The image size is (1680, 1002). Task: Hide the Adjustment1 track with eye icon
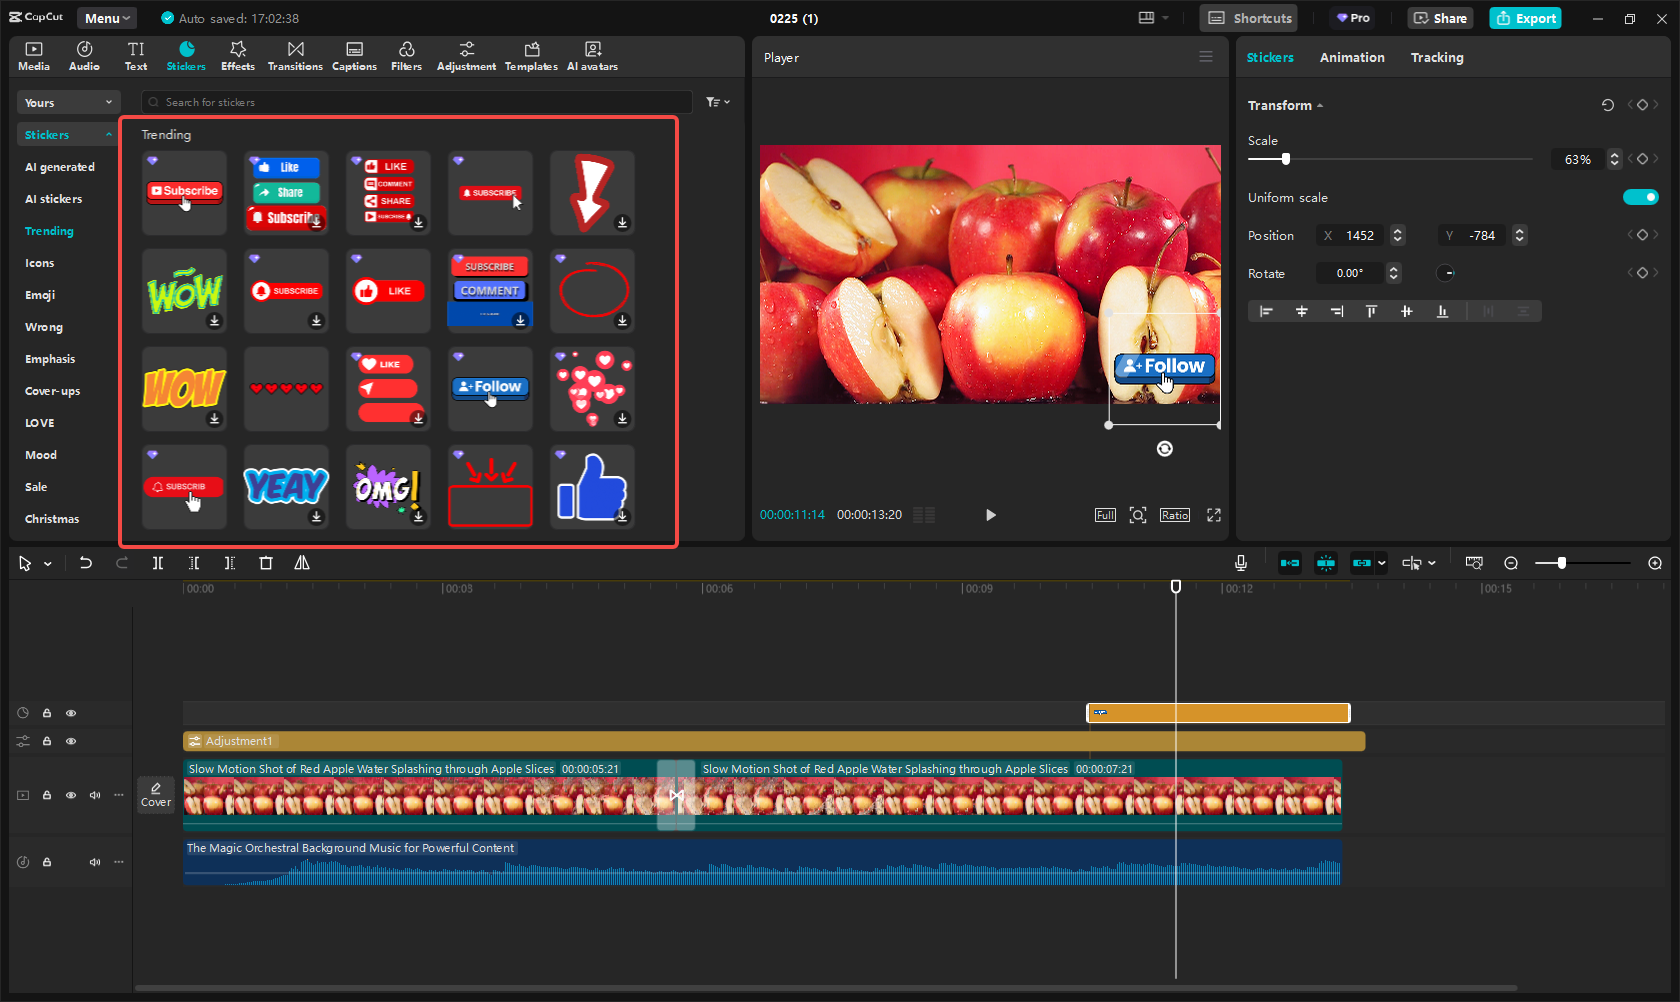(71, 741)
